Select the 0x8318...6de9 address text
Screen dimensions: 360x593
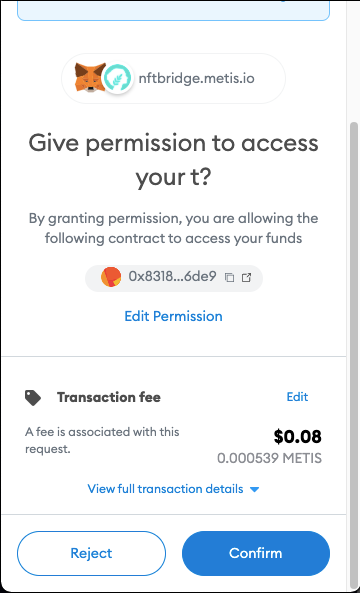pyautogui.click(x=172, y=277)
